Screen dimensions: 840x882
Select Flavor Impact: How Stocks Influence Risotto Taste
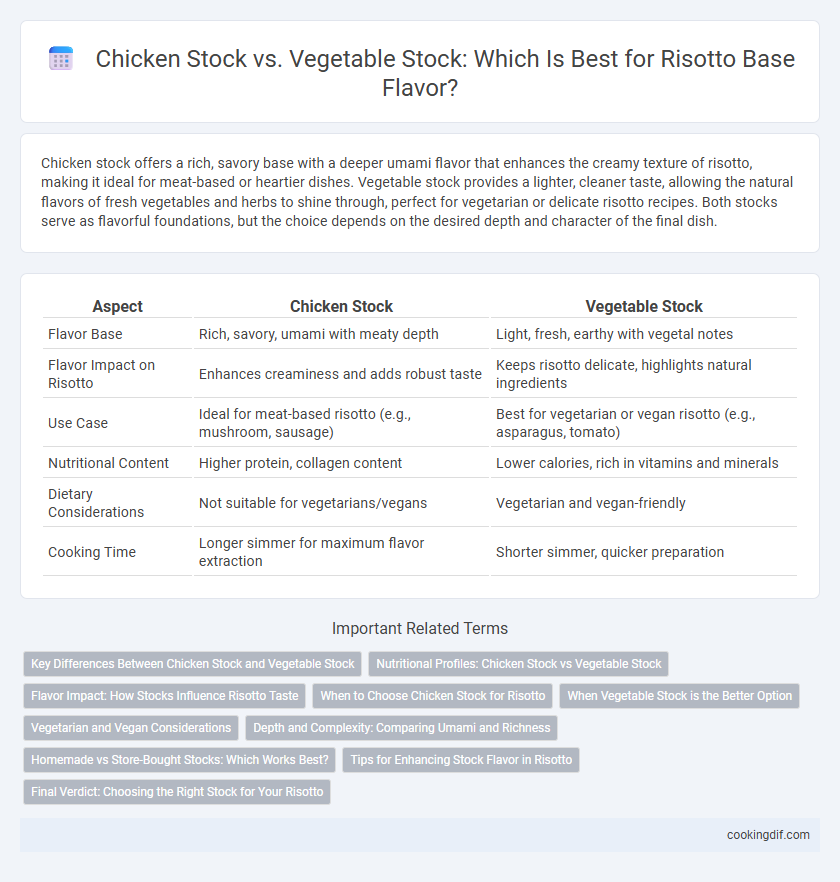coord(164,696)
